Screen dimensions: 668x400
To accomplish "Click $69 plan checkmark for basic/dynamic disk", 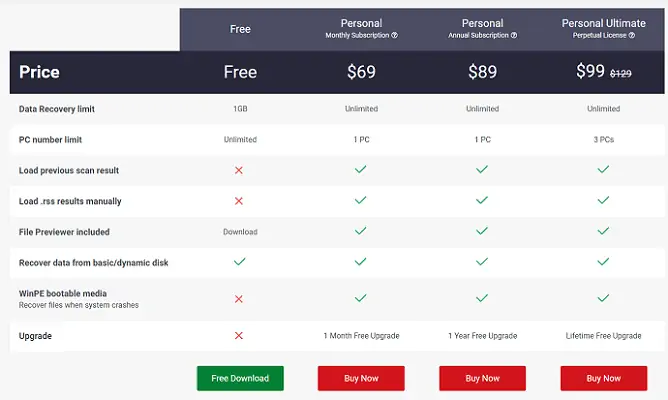I will [360, 262].
